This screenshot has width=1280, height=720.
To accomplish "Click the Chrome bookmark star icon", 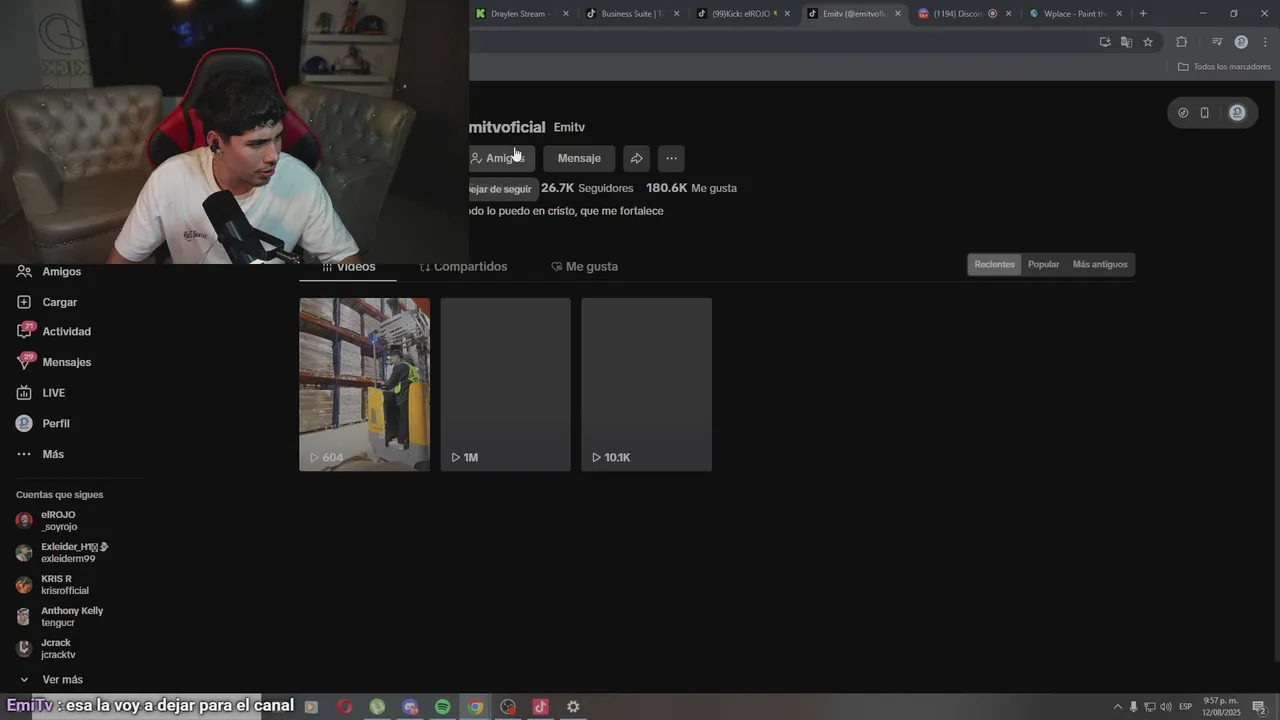I will click(1148, 42).
